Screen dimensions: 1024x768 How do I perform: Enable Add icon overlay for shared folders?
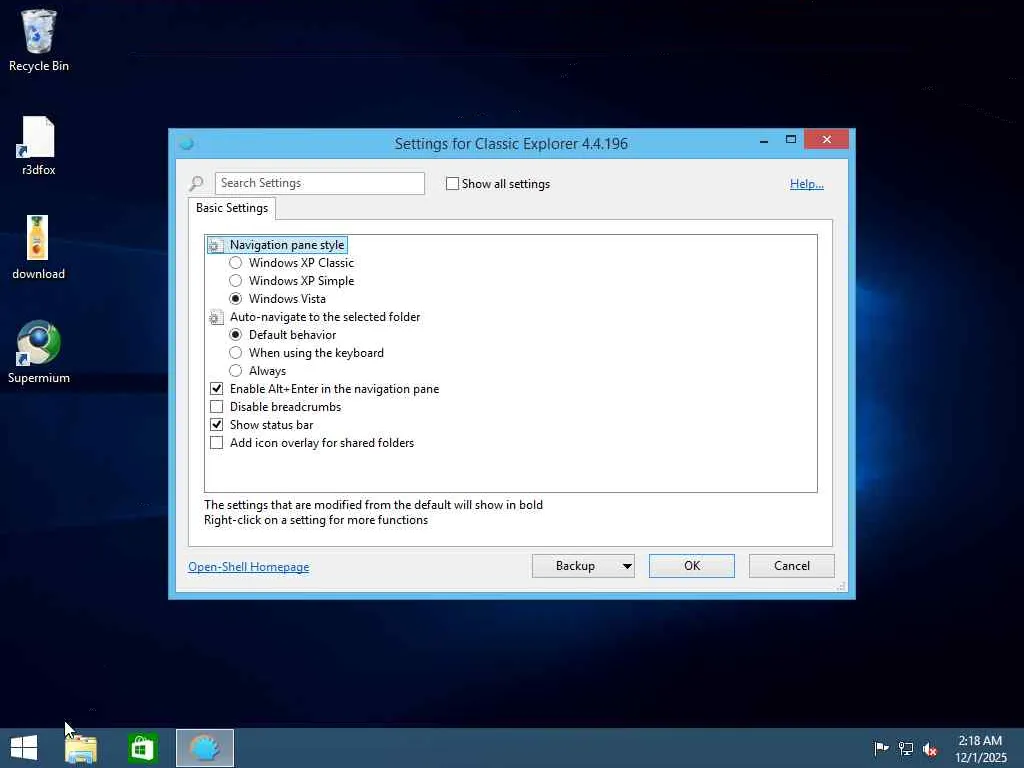click(x=216, y=443)
